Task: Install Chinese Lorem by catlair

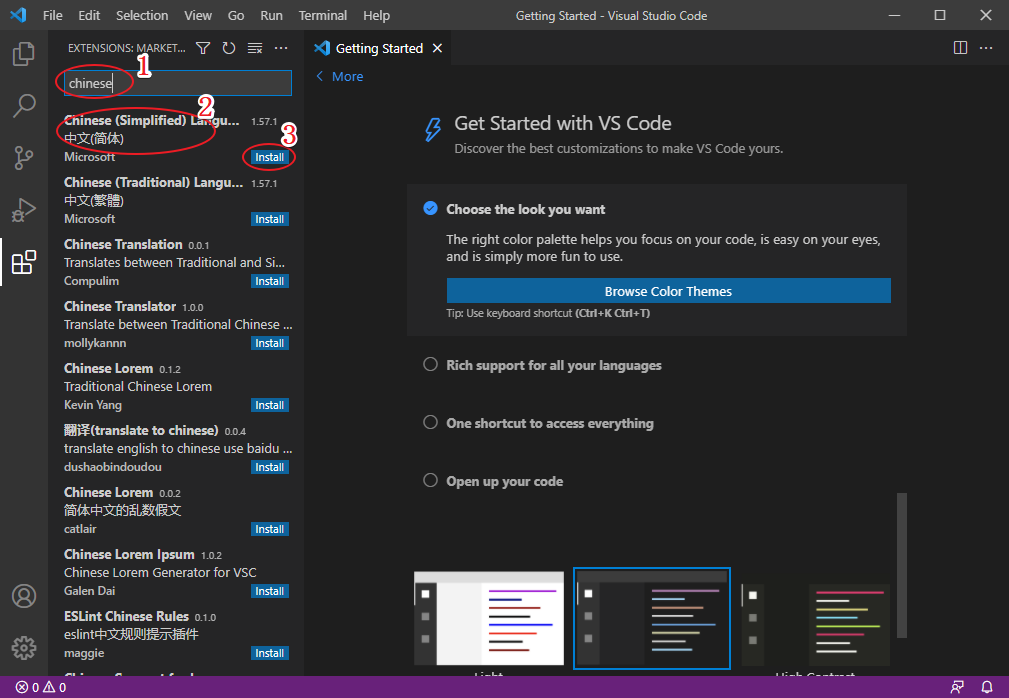Action: tap(270, 529)
